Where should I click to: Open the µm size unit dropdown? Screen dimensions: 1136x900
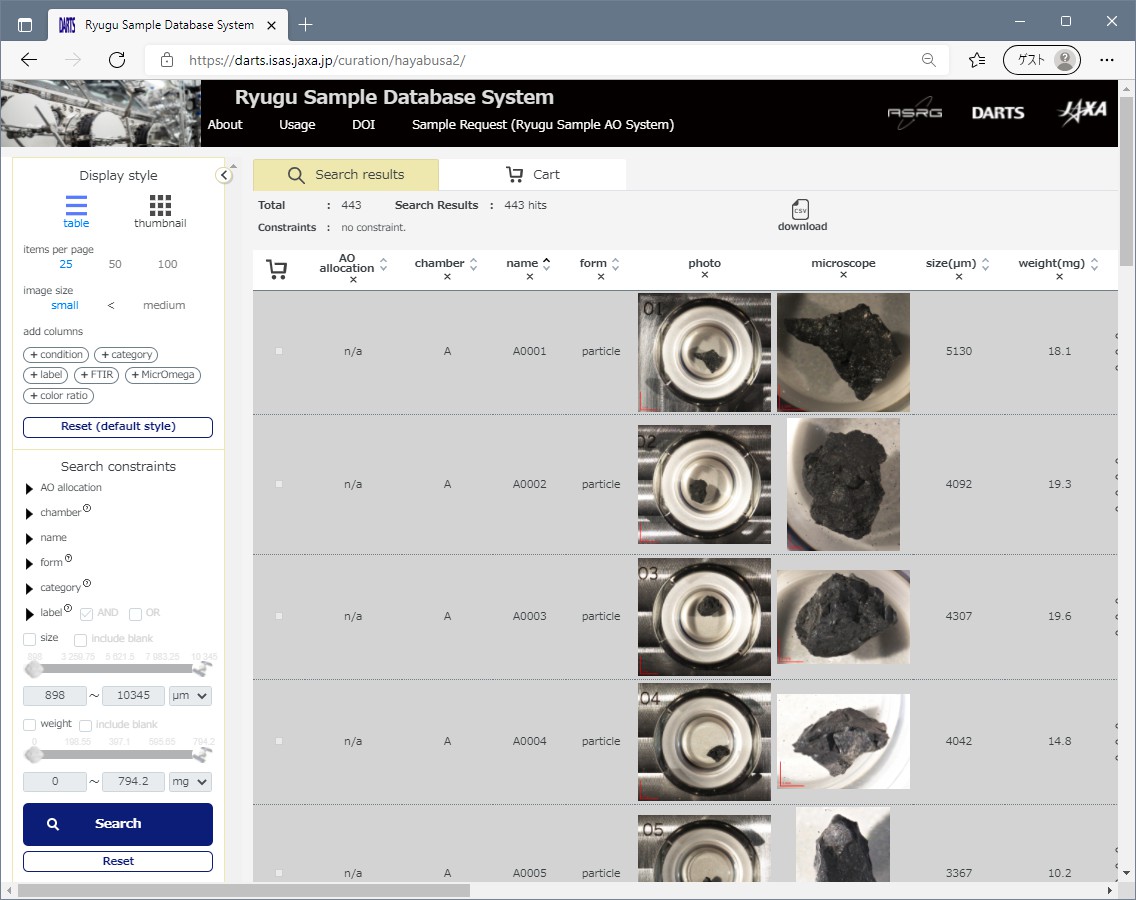pos(191,696)
